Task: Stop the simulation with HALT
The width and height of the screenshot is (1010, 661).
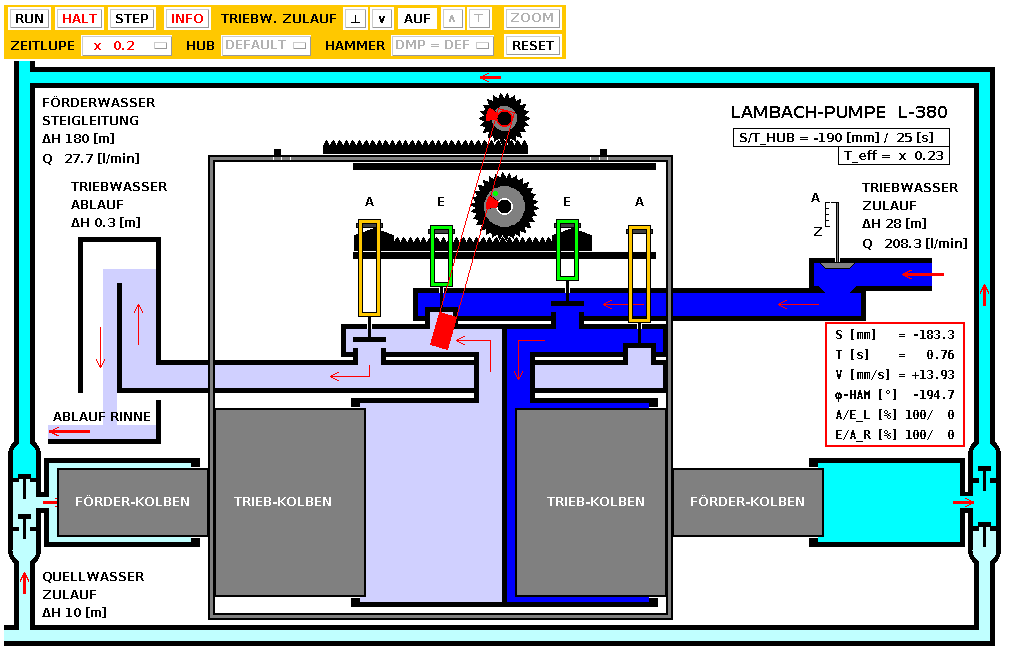Action: 79,19
